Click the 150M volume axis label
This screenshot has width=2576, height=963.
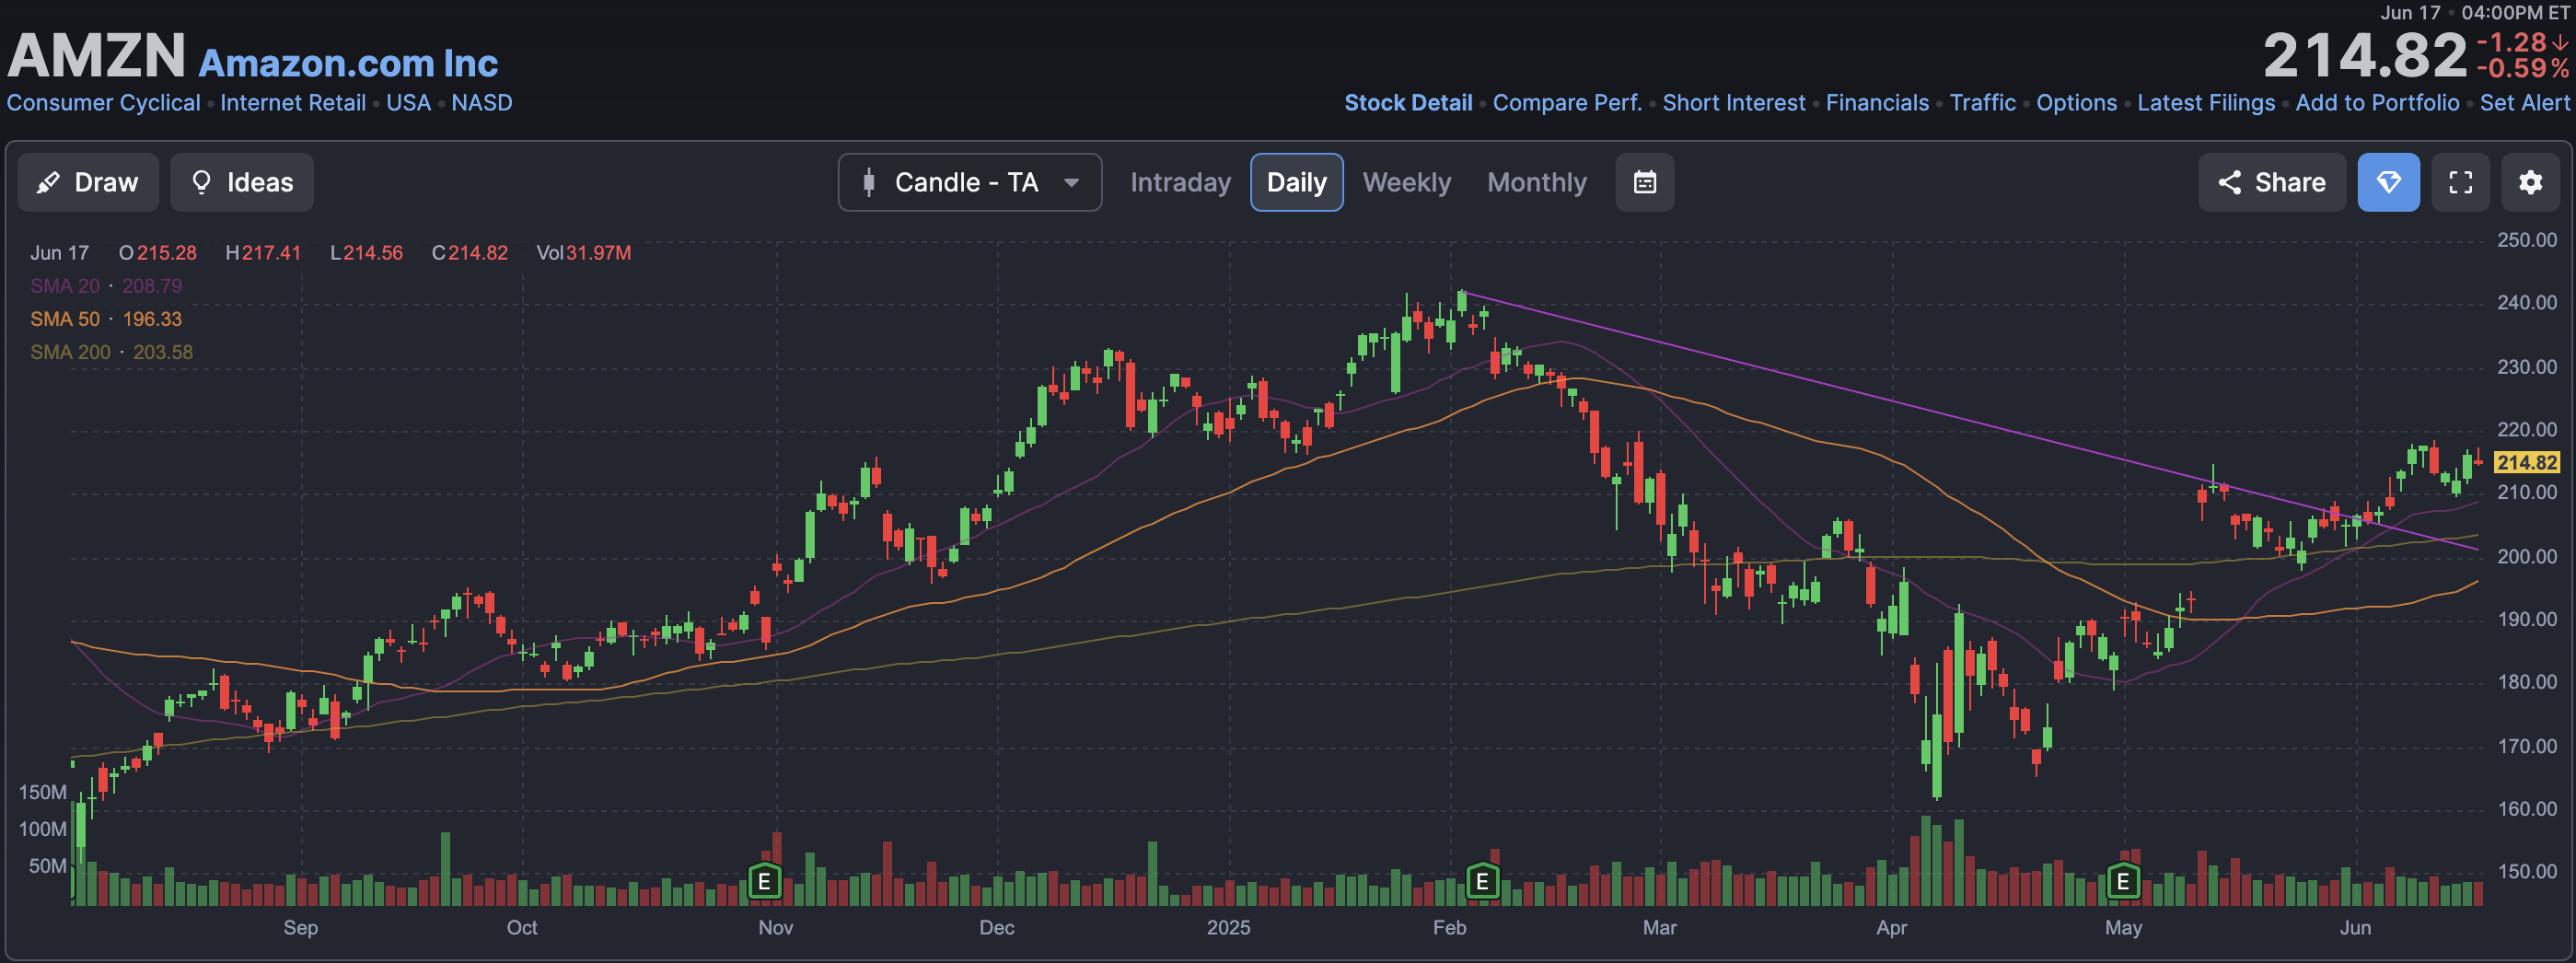click(42, 792)
